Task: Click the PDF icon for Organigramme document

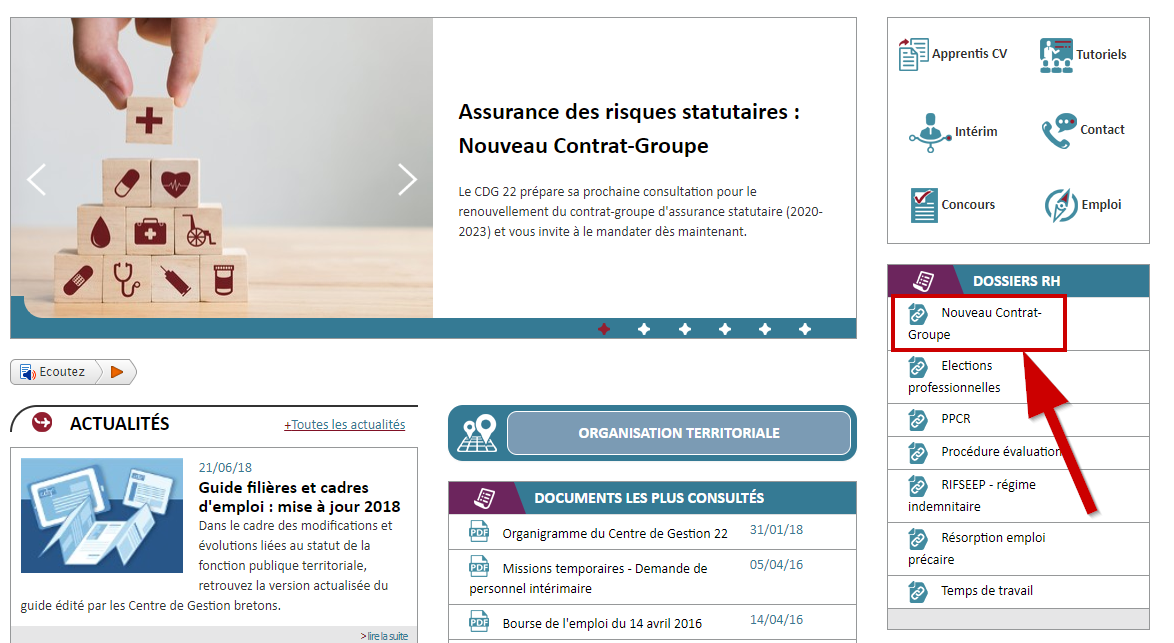Action: click(x=479, y=532)
